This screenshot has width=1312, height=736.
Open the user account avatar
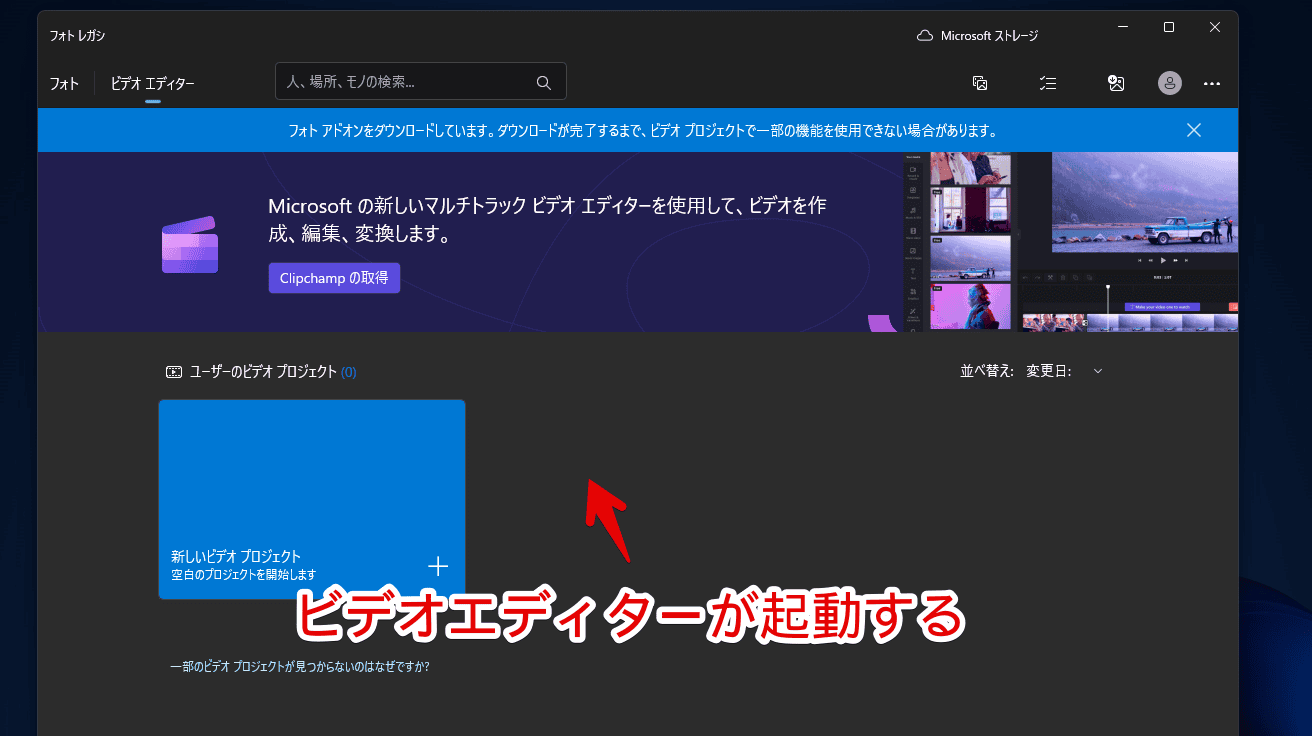(x=1169, y=83)
